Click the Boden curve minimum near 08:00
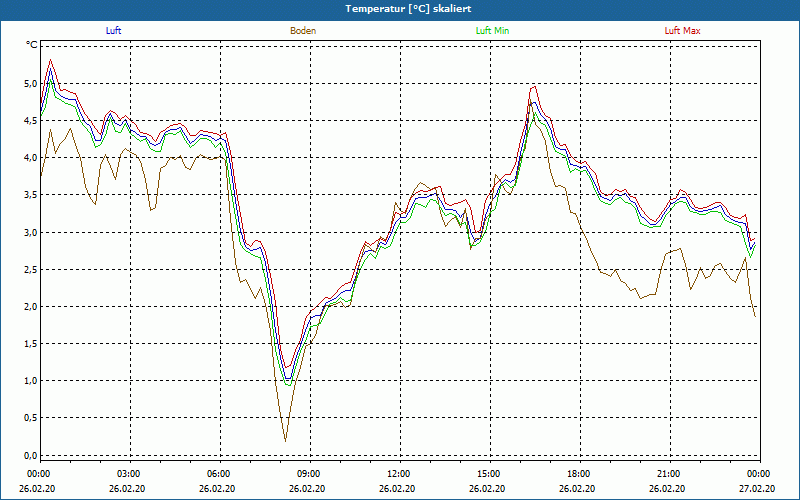The image size is (800, 500). tap(285, 440)
